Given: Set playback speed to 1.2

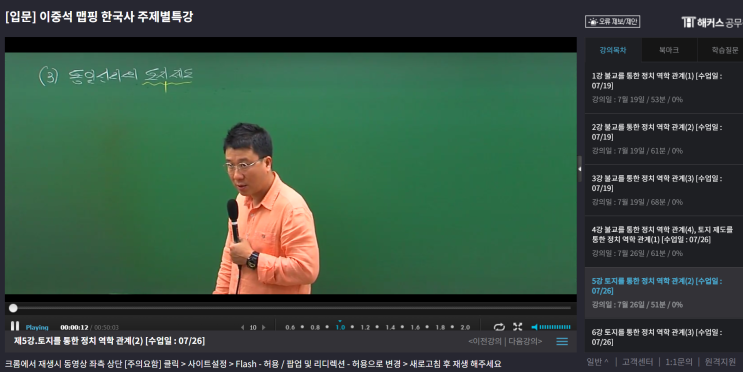Looking at the screenshot, I should [365, 327].
